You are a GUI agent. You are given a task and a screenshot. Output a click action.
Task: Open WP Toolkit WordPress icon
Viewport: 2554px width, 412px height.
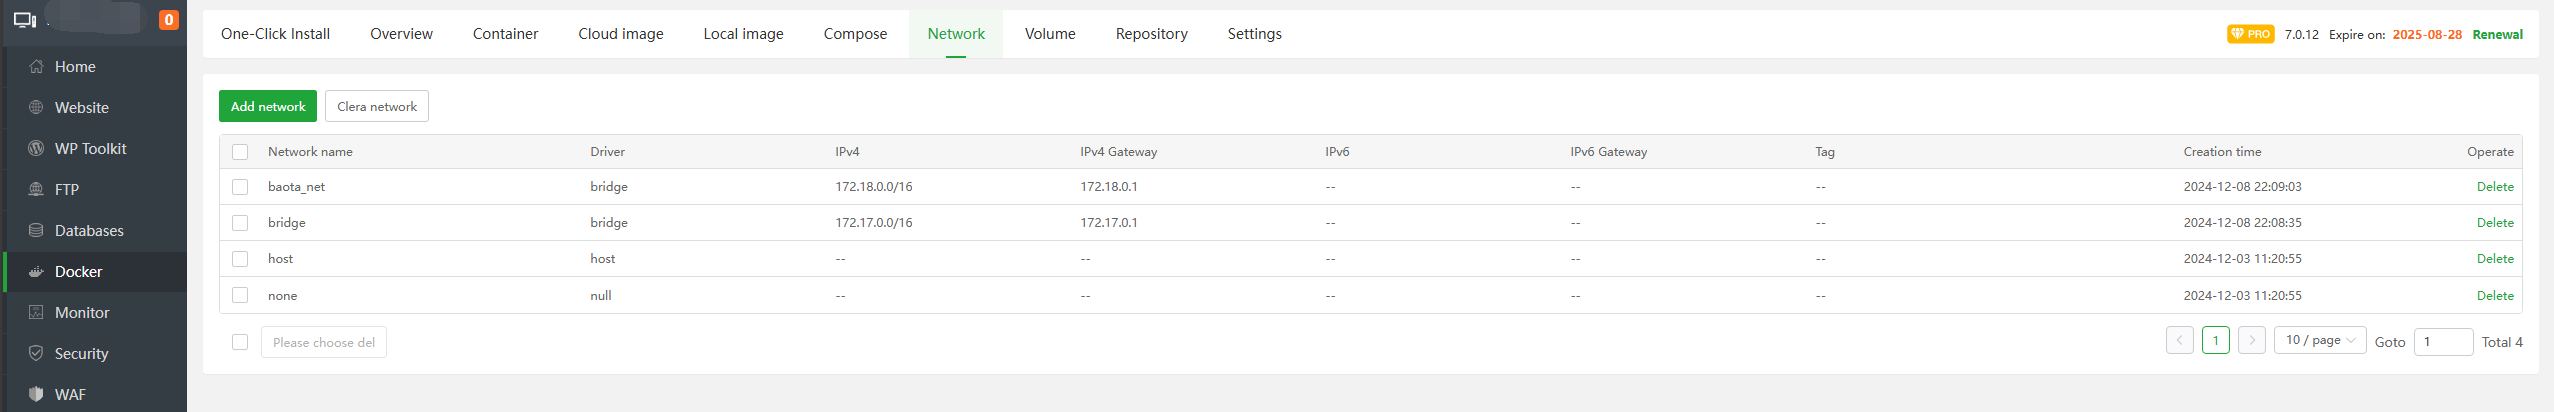point(36,148)
